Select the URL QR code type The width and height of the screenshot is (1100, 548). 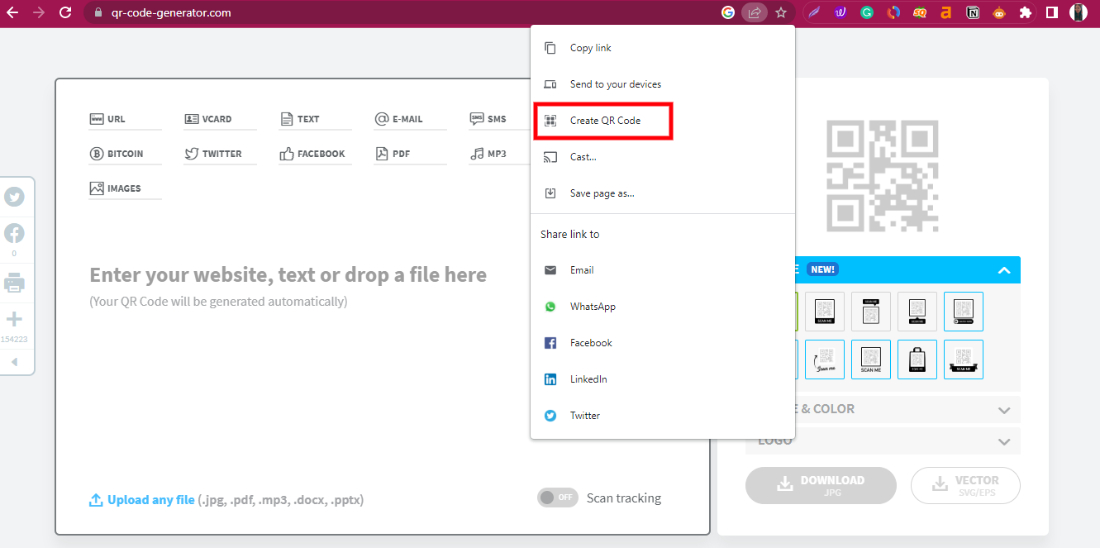[125, 119]
